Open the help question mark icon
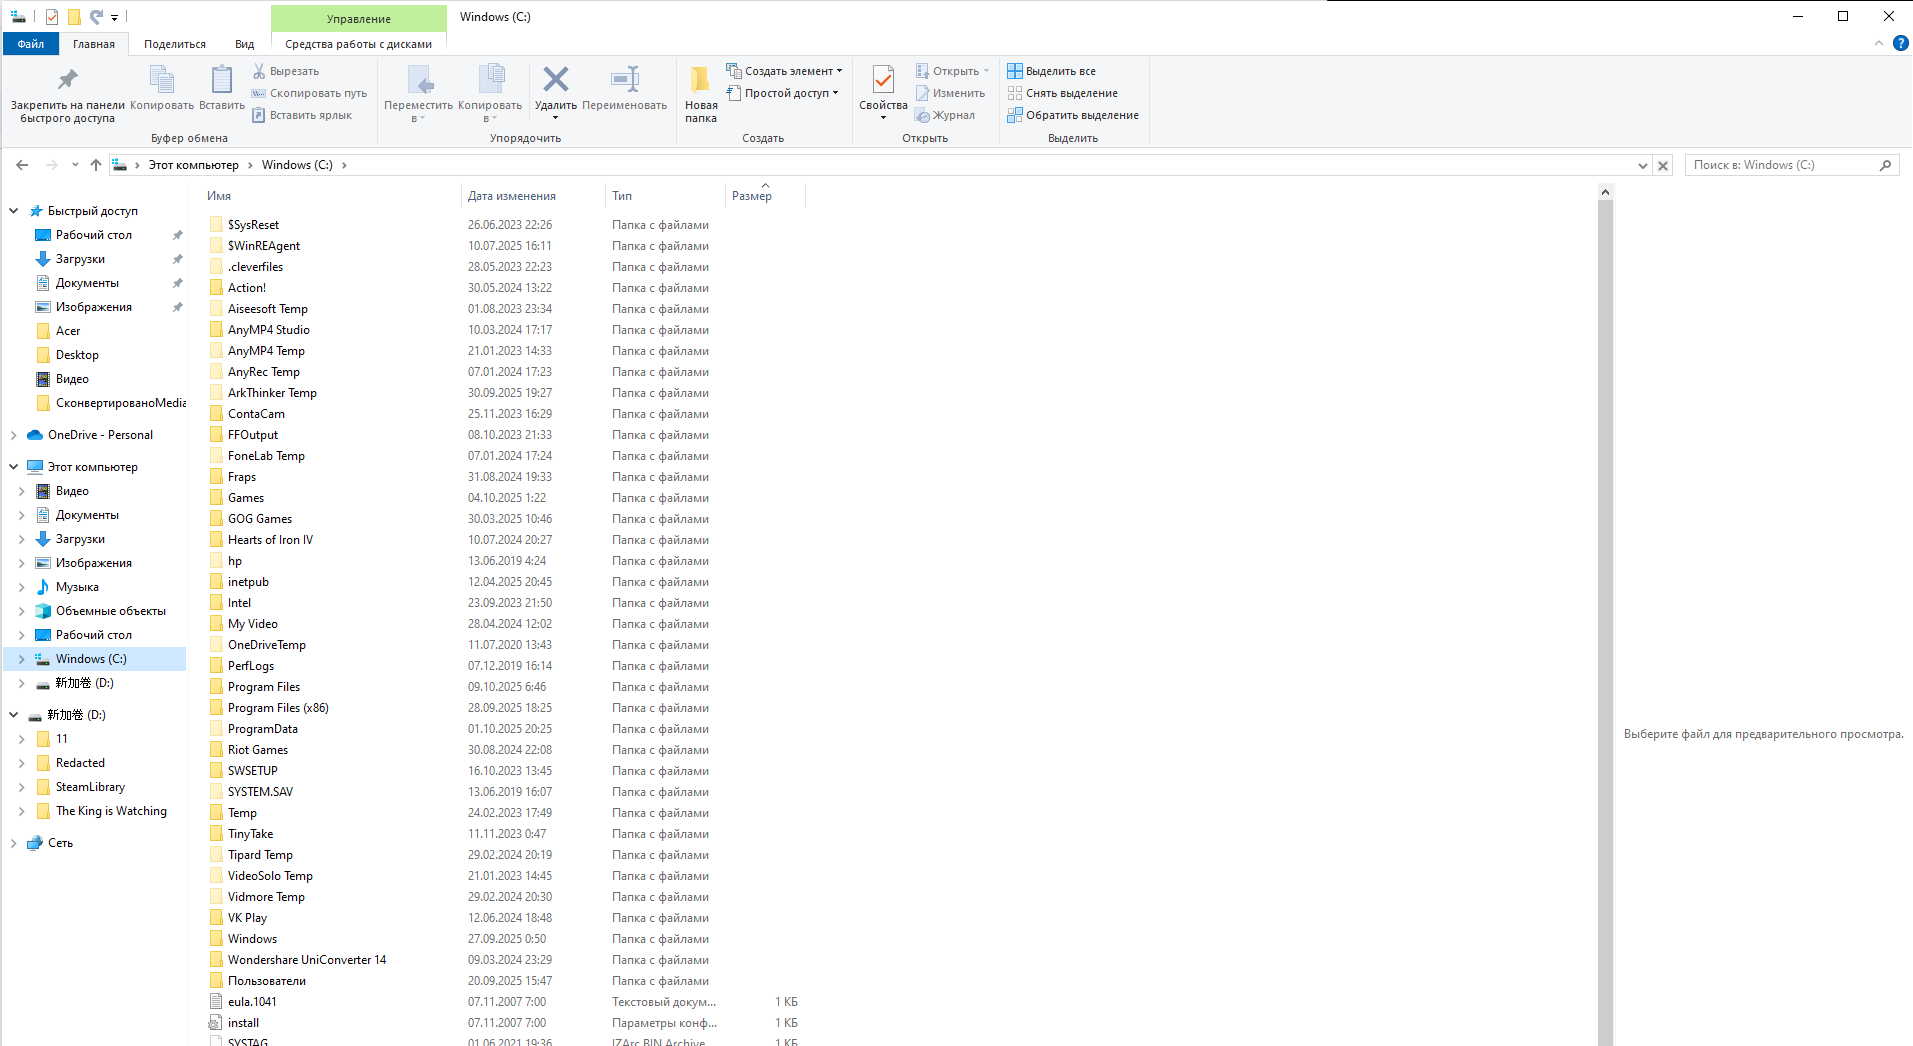This screenshot has height=1046, width=1913. click(x=1900, y=43)
